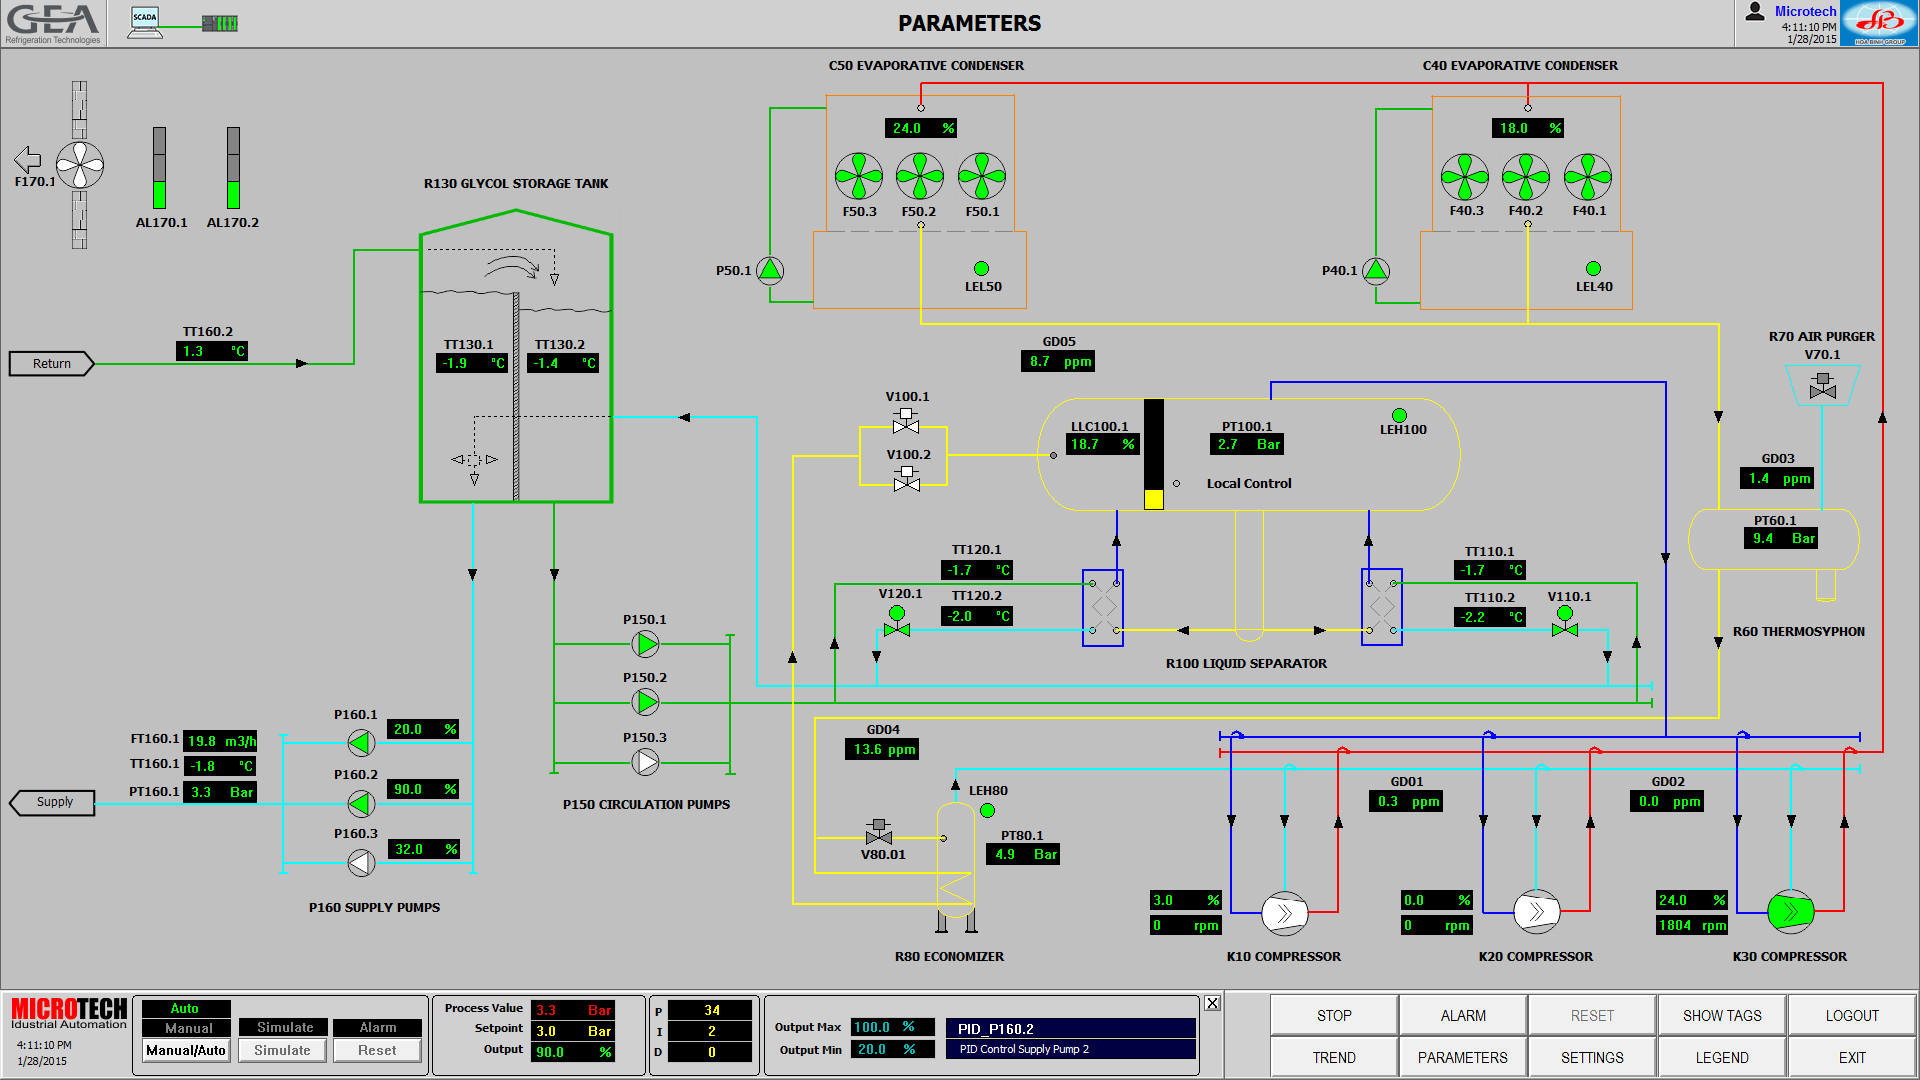Click the P150.1 circulation pump icon

(646, 645)
